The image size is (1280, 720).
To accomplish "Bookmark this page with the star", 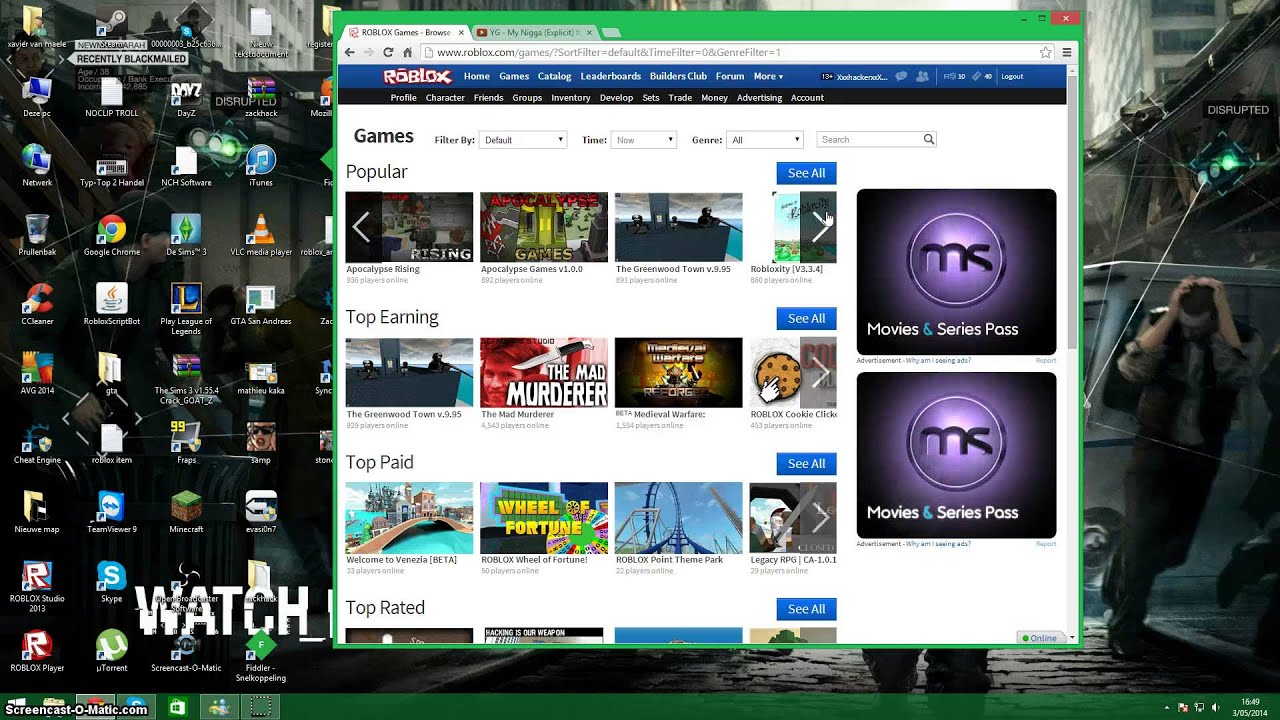I will [x=1045, y=52].
